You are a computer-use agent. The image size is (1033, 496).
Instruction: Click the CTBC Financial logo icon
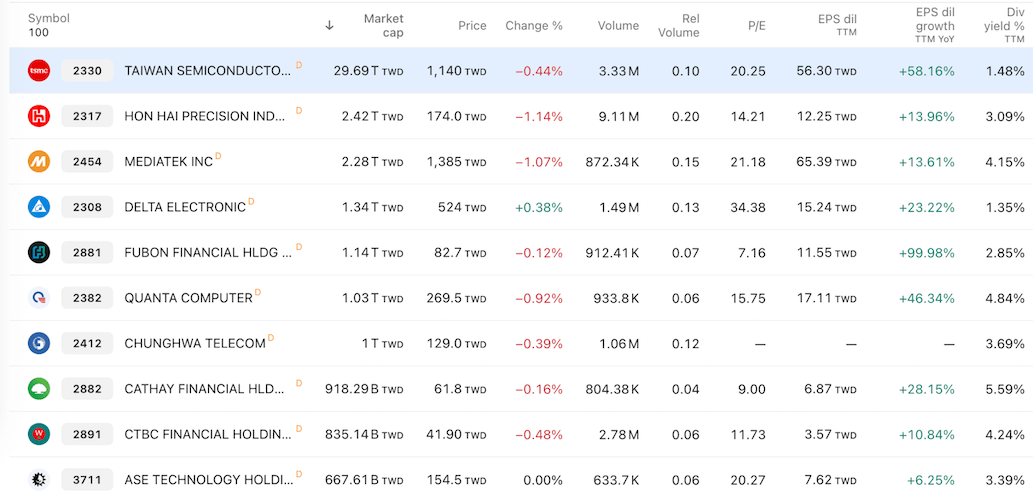pyautogui.click(x=38, y=434)
